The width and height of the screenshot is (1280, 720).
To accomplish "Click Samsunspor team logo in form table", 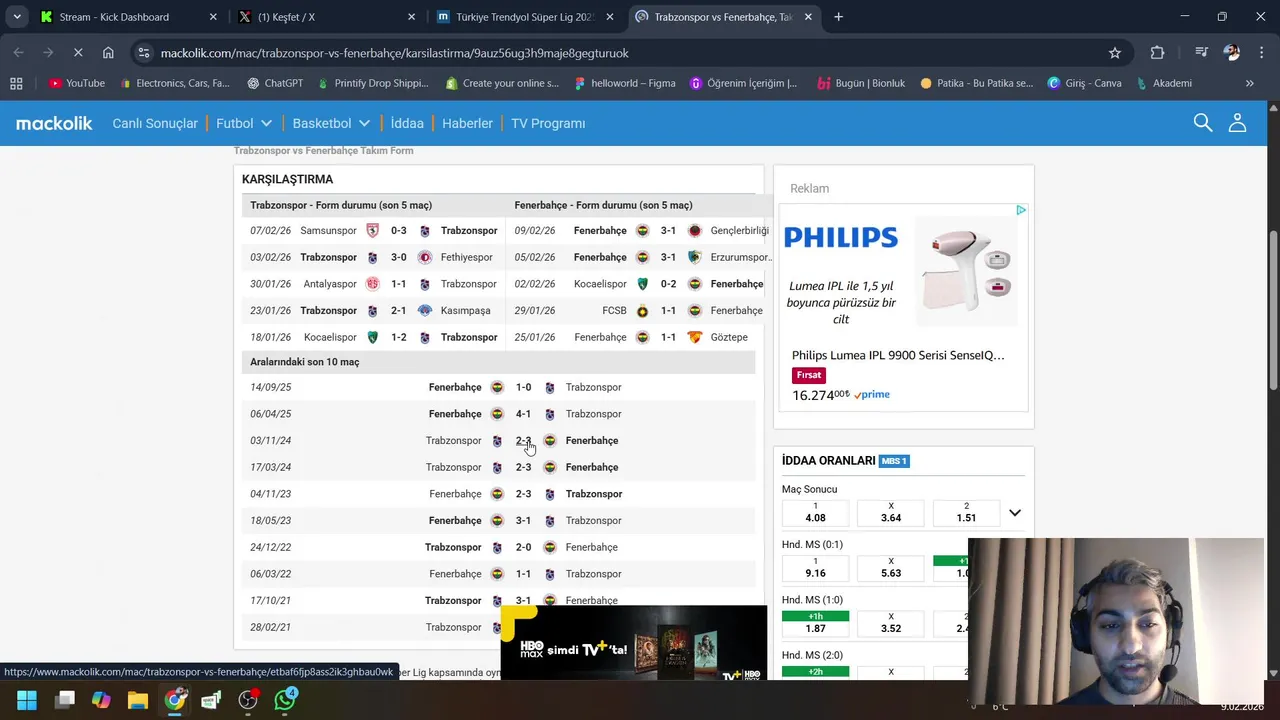I will pyautogui.click(x=373, y=231).
